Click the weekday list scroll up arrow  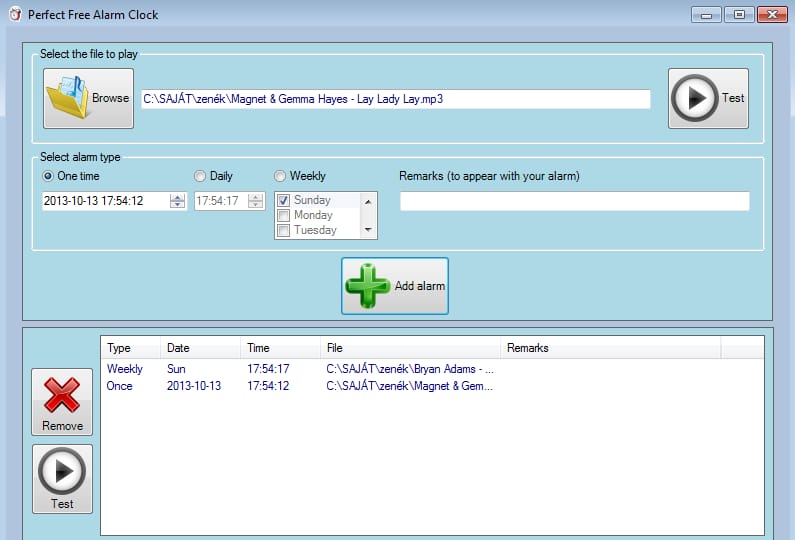pos(368,202)
